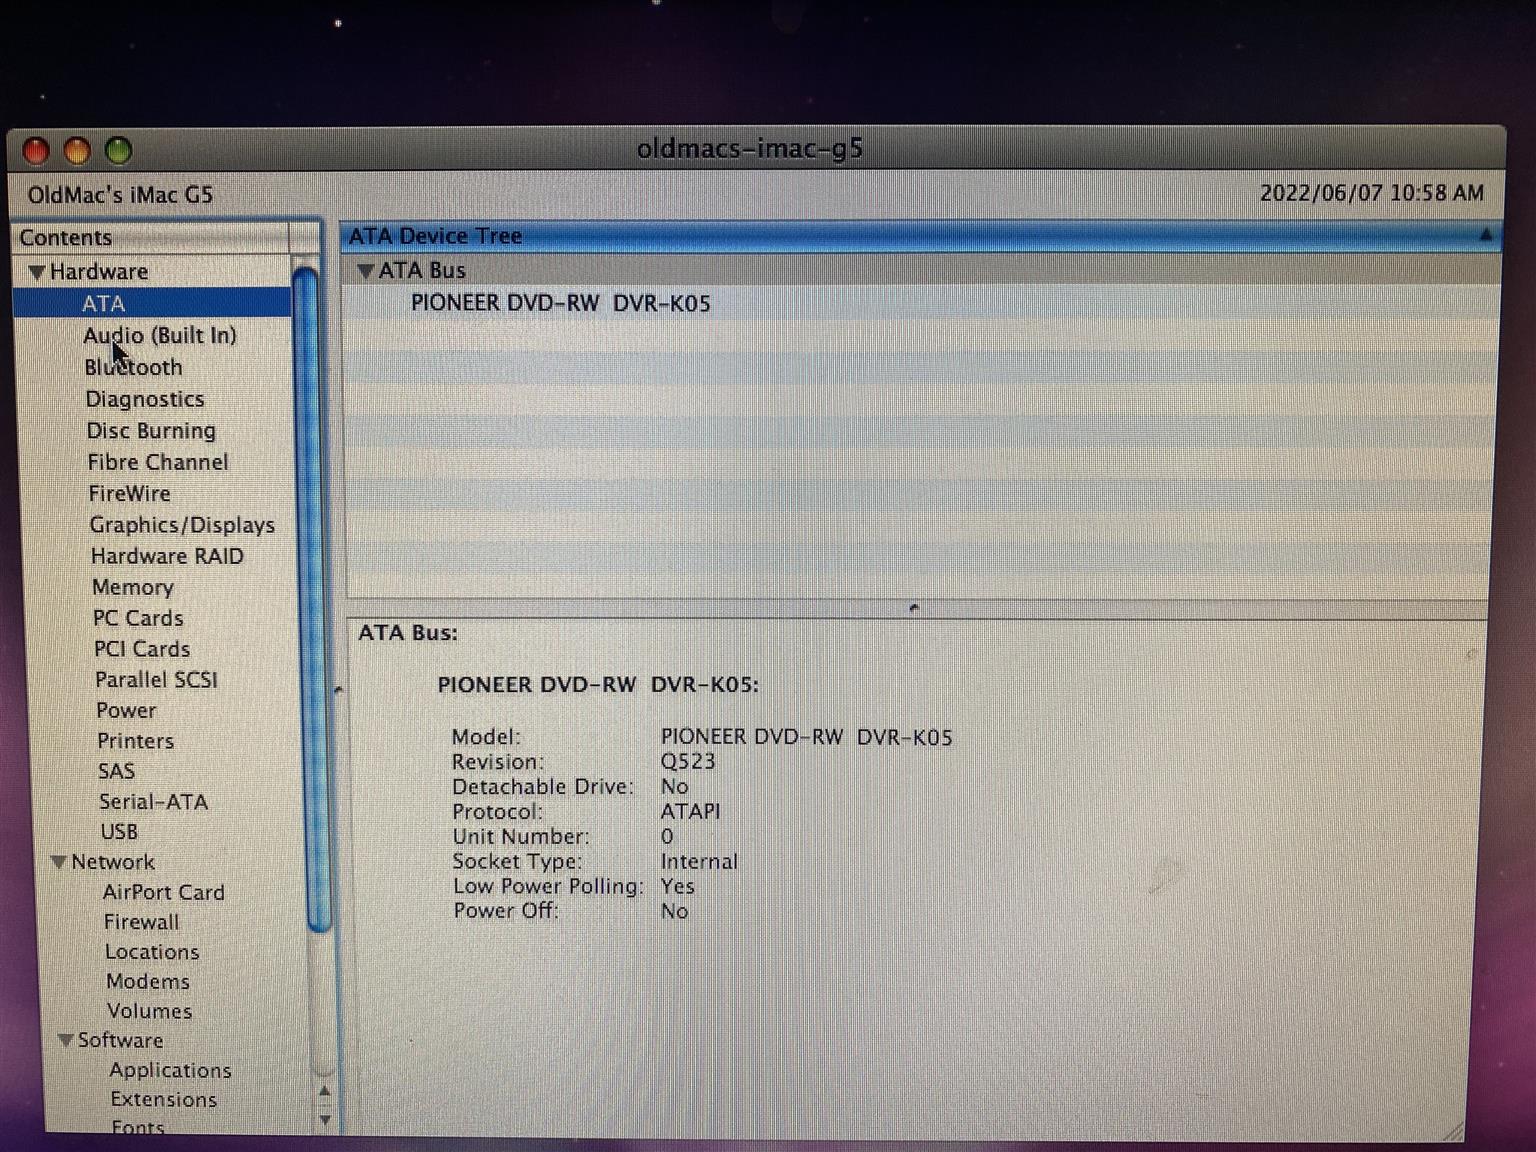
Task: Click the yellow minimize window button
Action: pos(77,151)
